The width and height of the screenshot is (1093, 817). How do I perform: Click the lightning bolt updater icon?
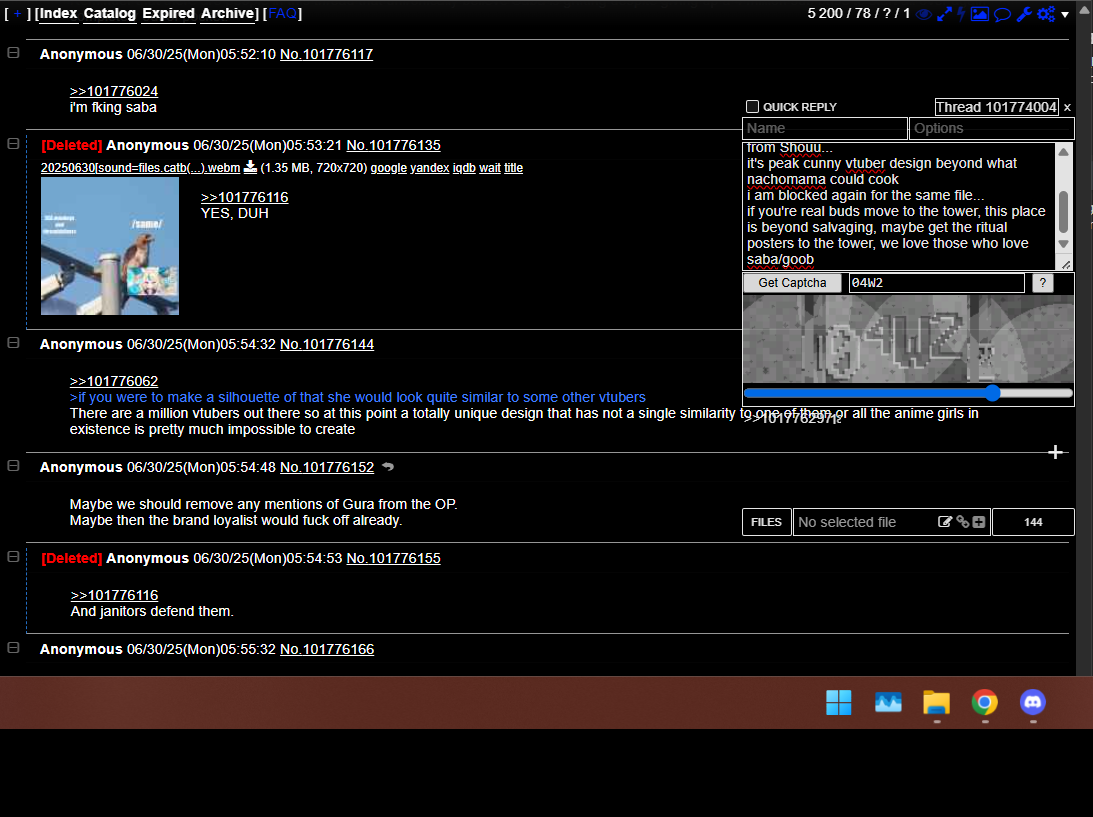click(x=961, y=14)
